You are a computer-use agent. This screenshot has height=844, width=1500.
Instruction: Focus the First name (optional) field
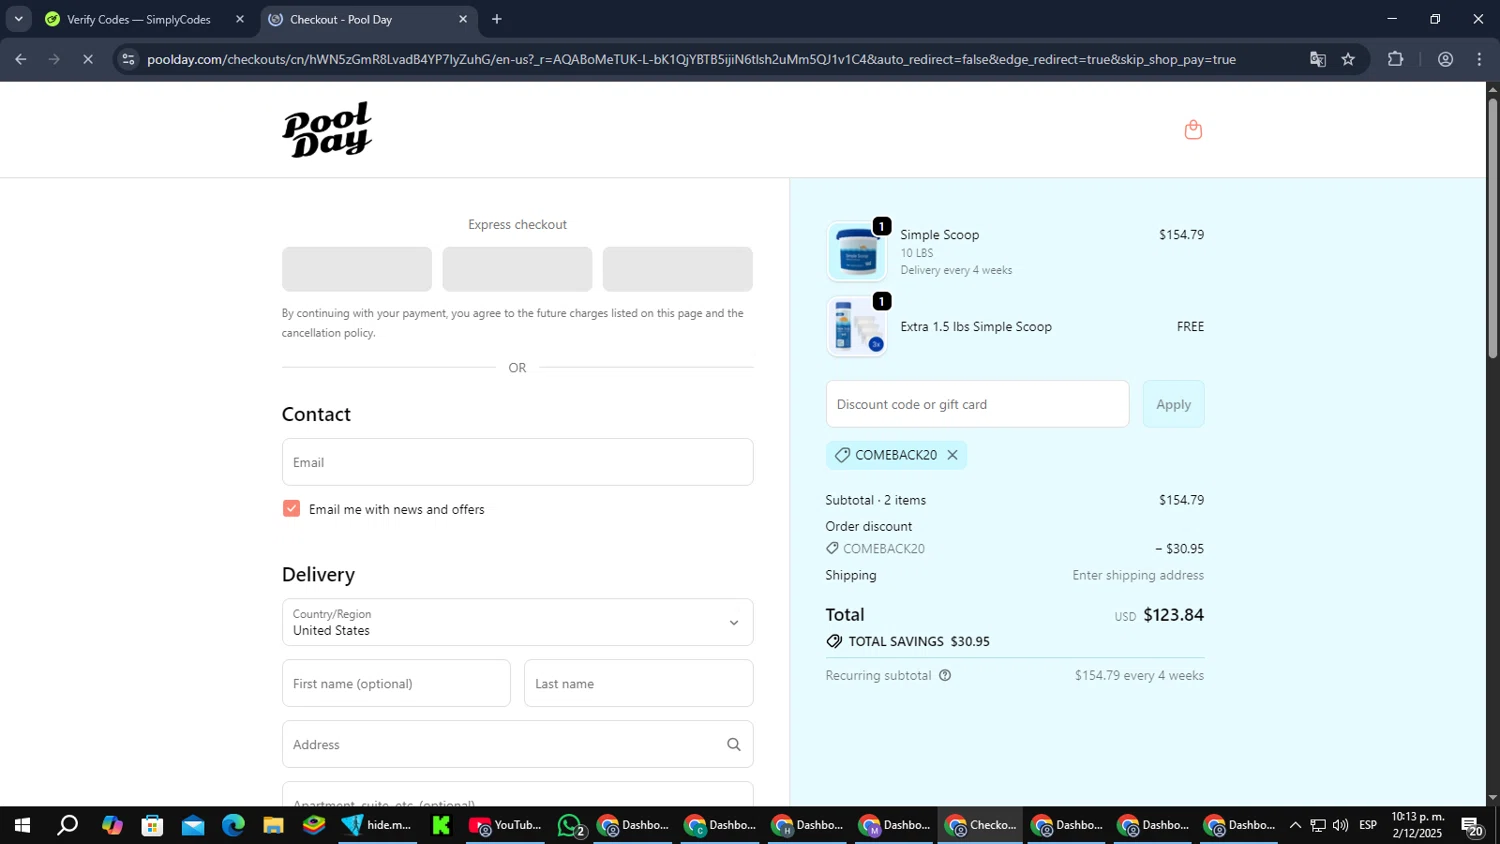click(x=396, y=683)
